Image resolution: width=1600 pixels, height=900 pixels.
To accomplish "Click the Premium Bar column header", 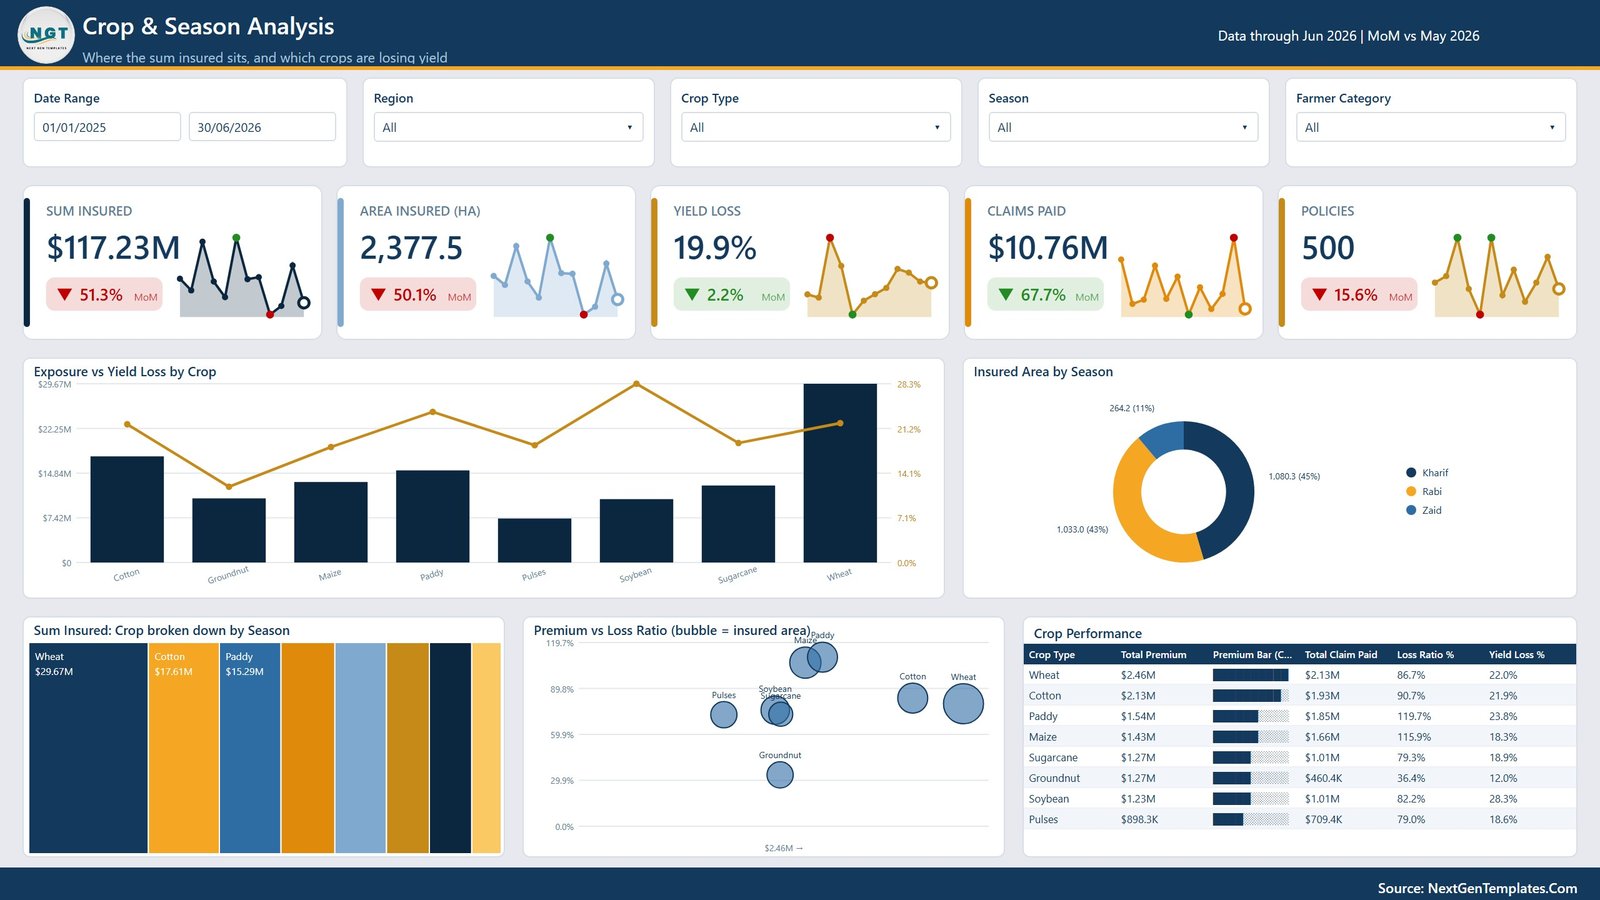I will coord(1252,655).
